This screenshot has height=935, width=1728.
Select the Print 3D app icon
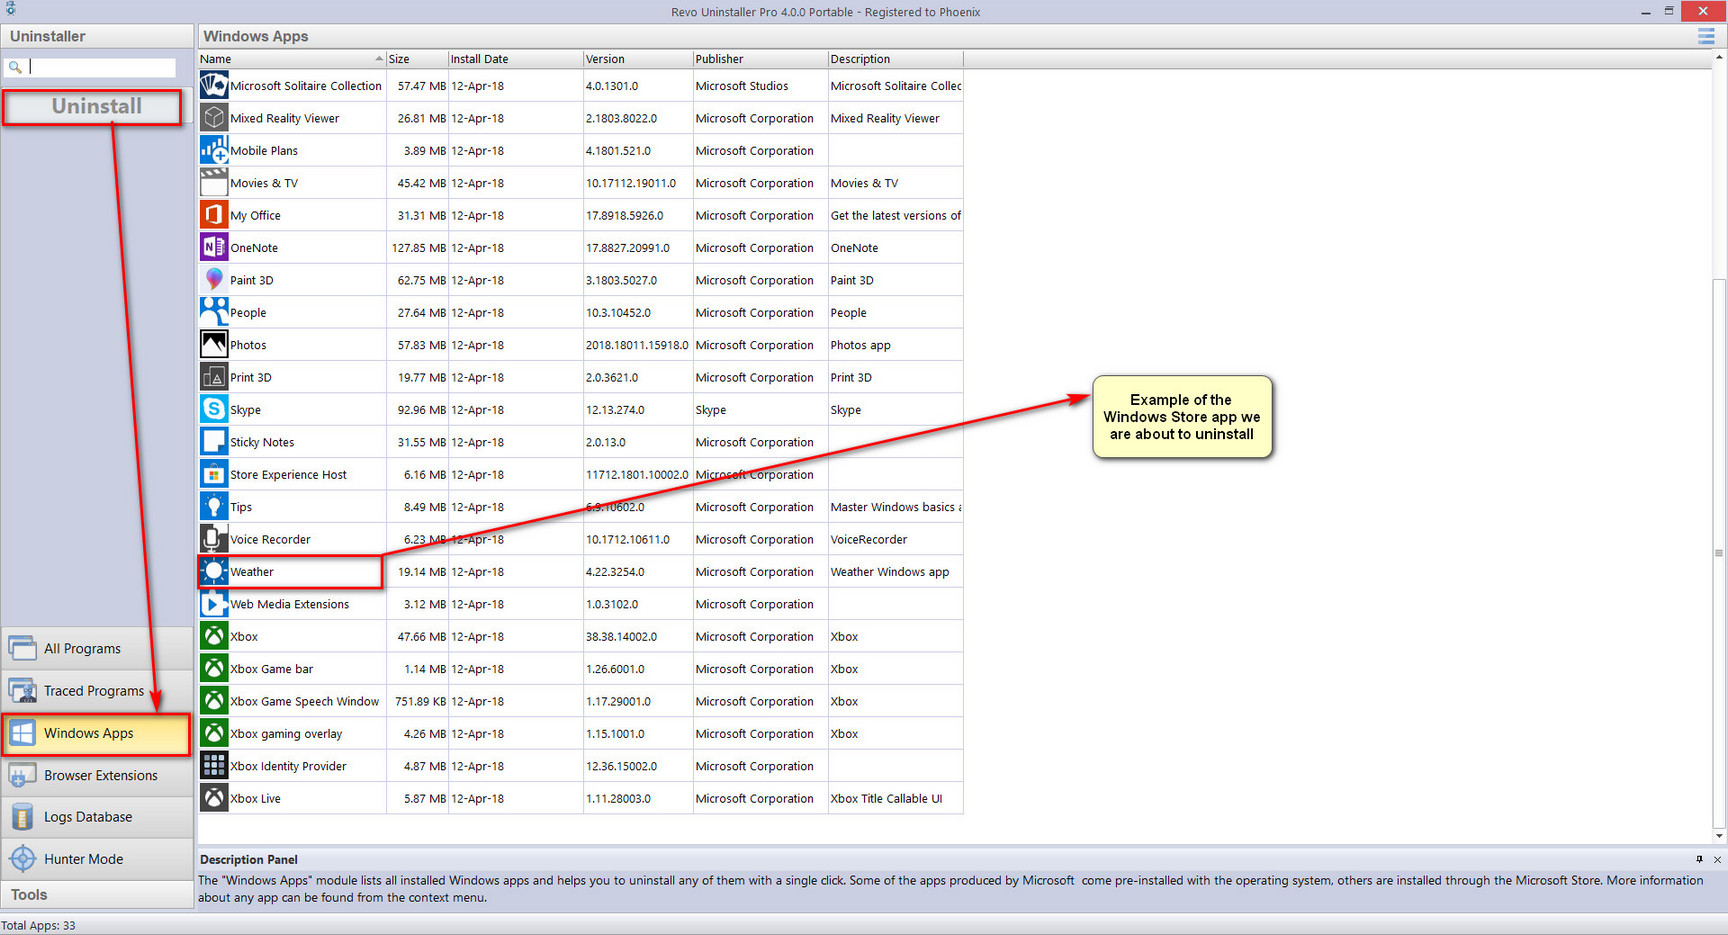tap(214, 377)
